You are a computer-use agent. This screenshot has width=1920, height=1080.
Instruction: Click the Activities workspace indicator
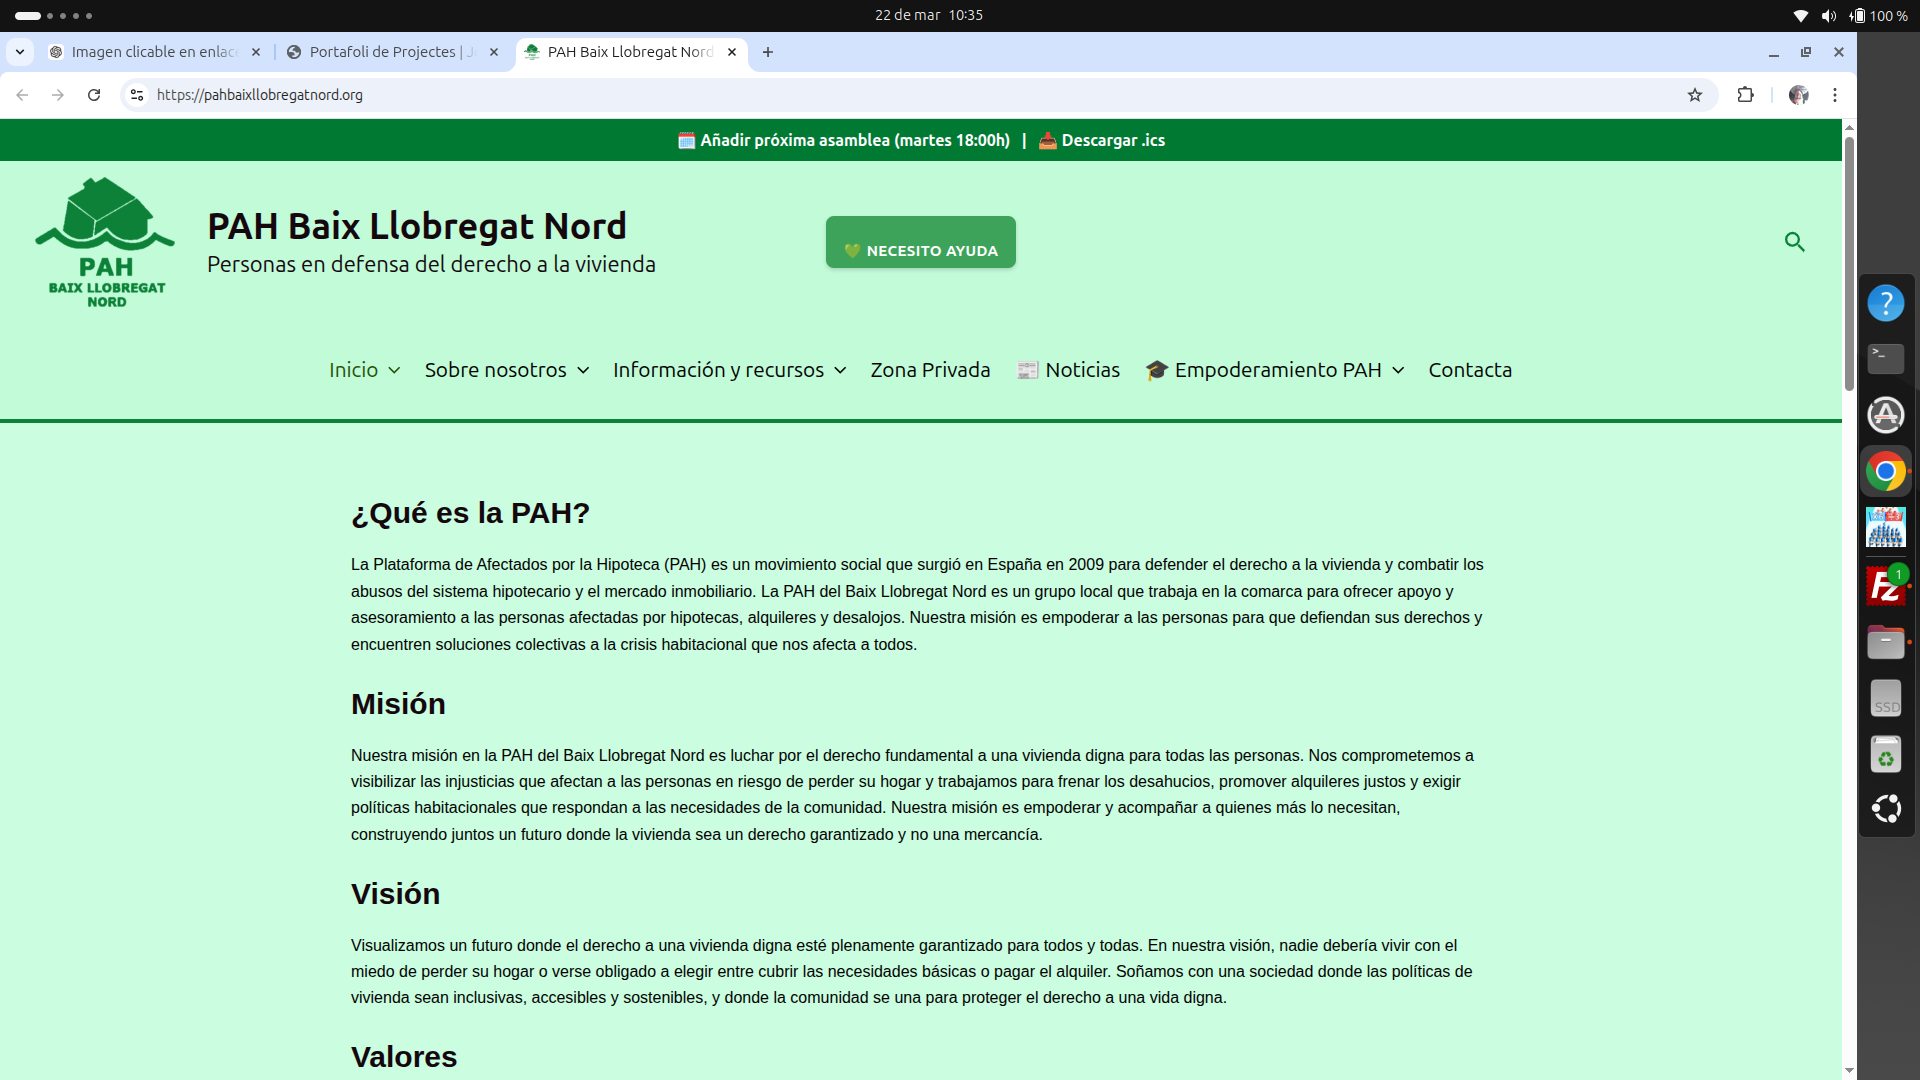click(x=54, y=16)
